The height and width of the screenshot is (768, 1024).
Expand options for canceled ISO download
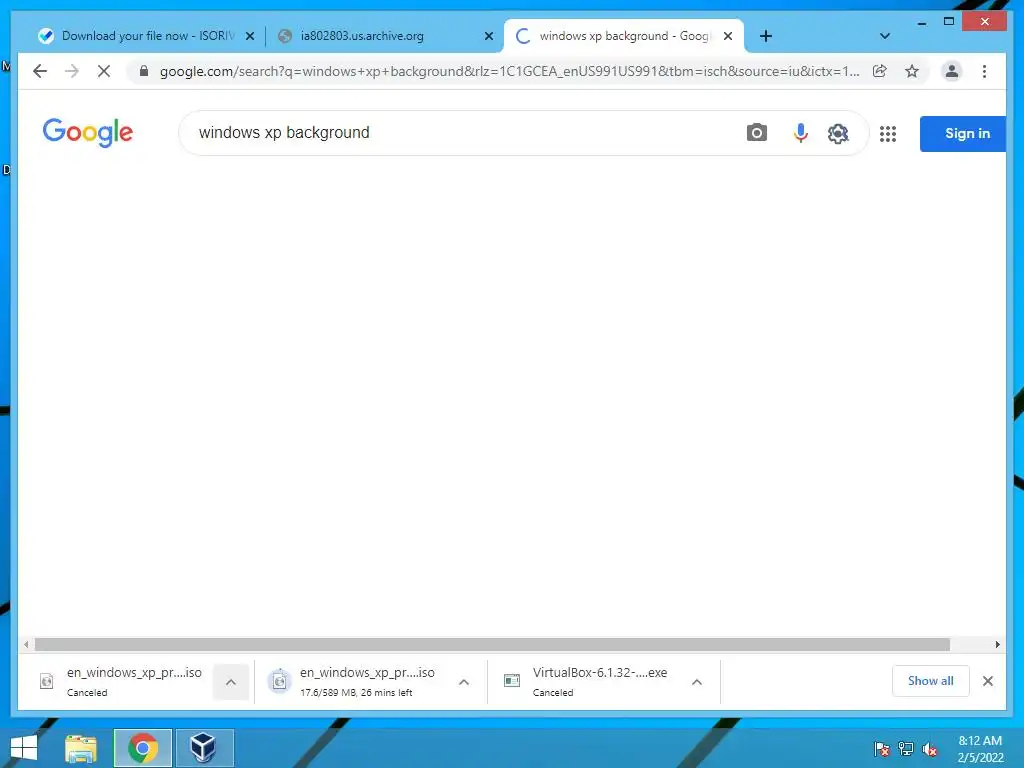tap(231, 682)
